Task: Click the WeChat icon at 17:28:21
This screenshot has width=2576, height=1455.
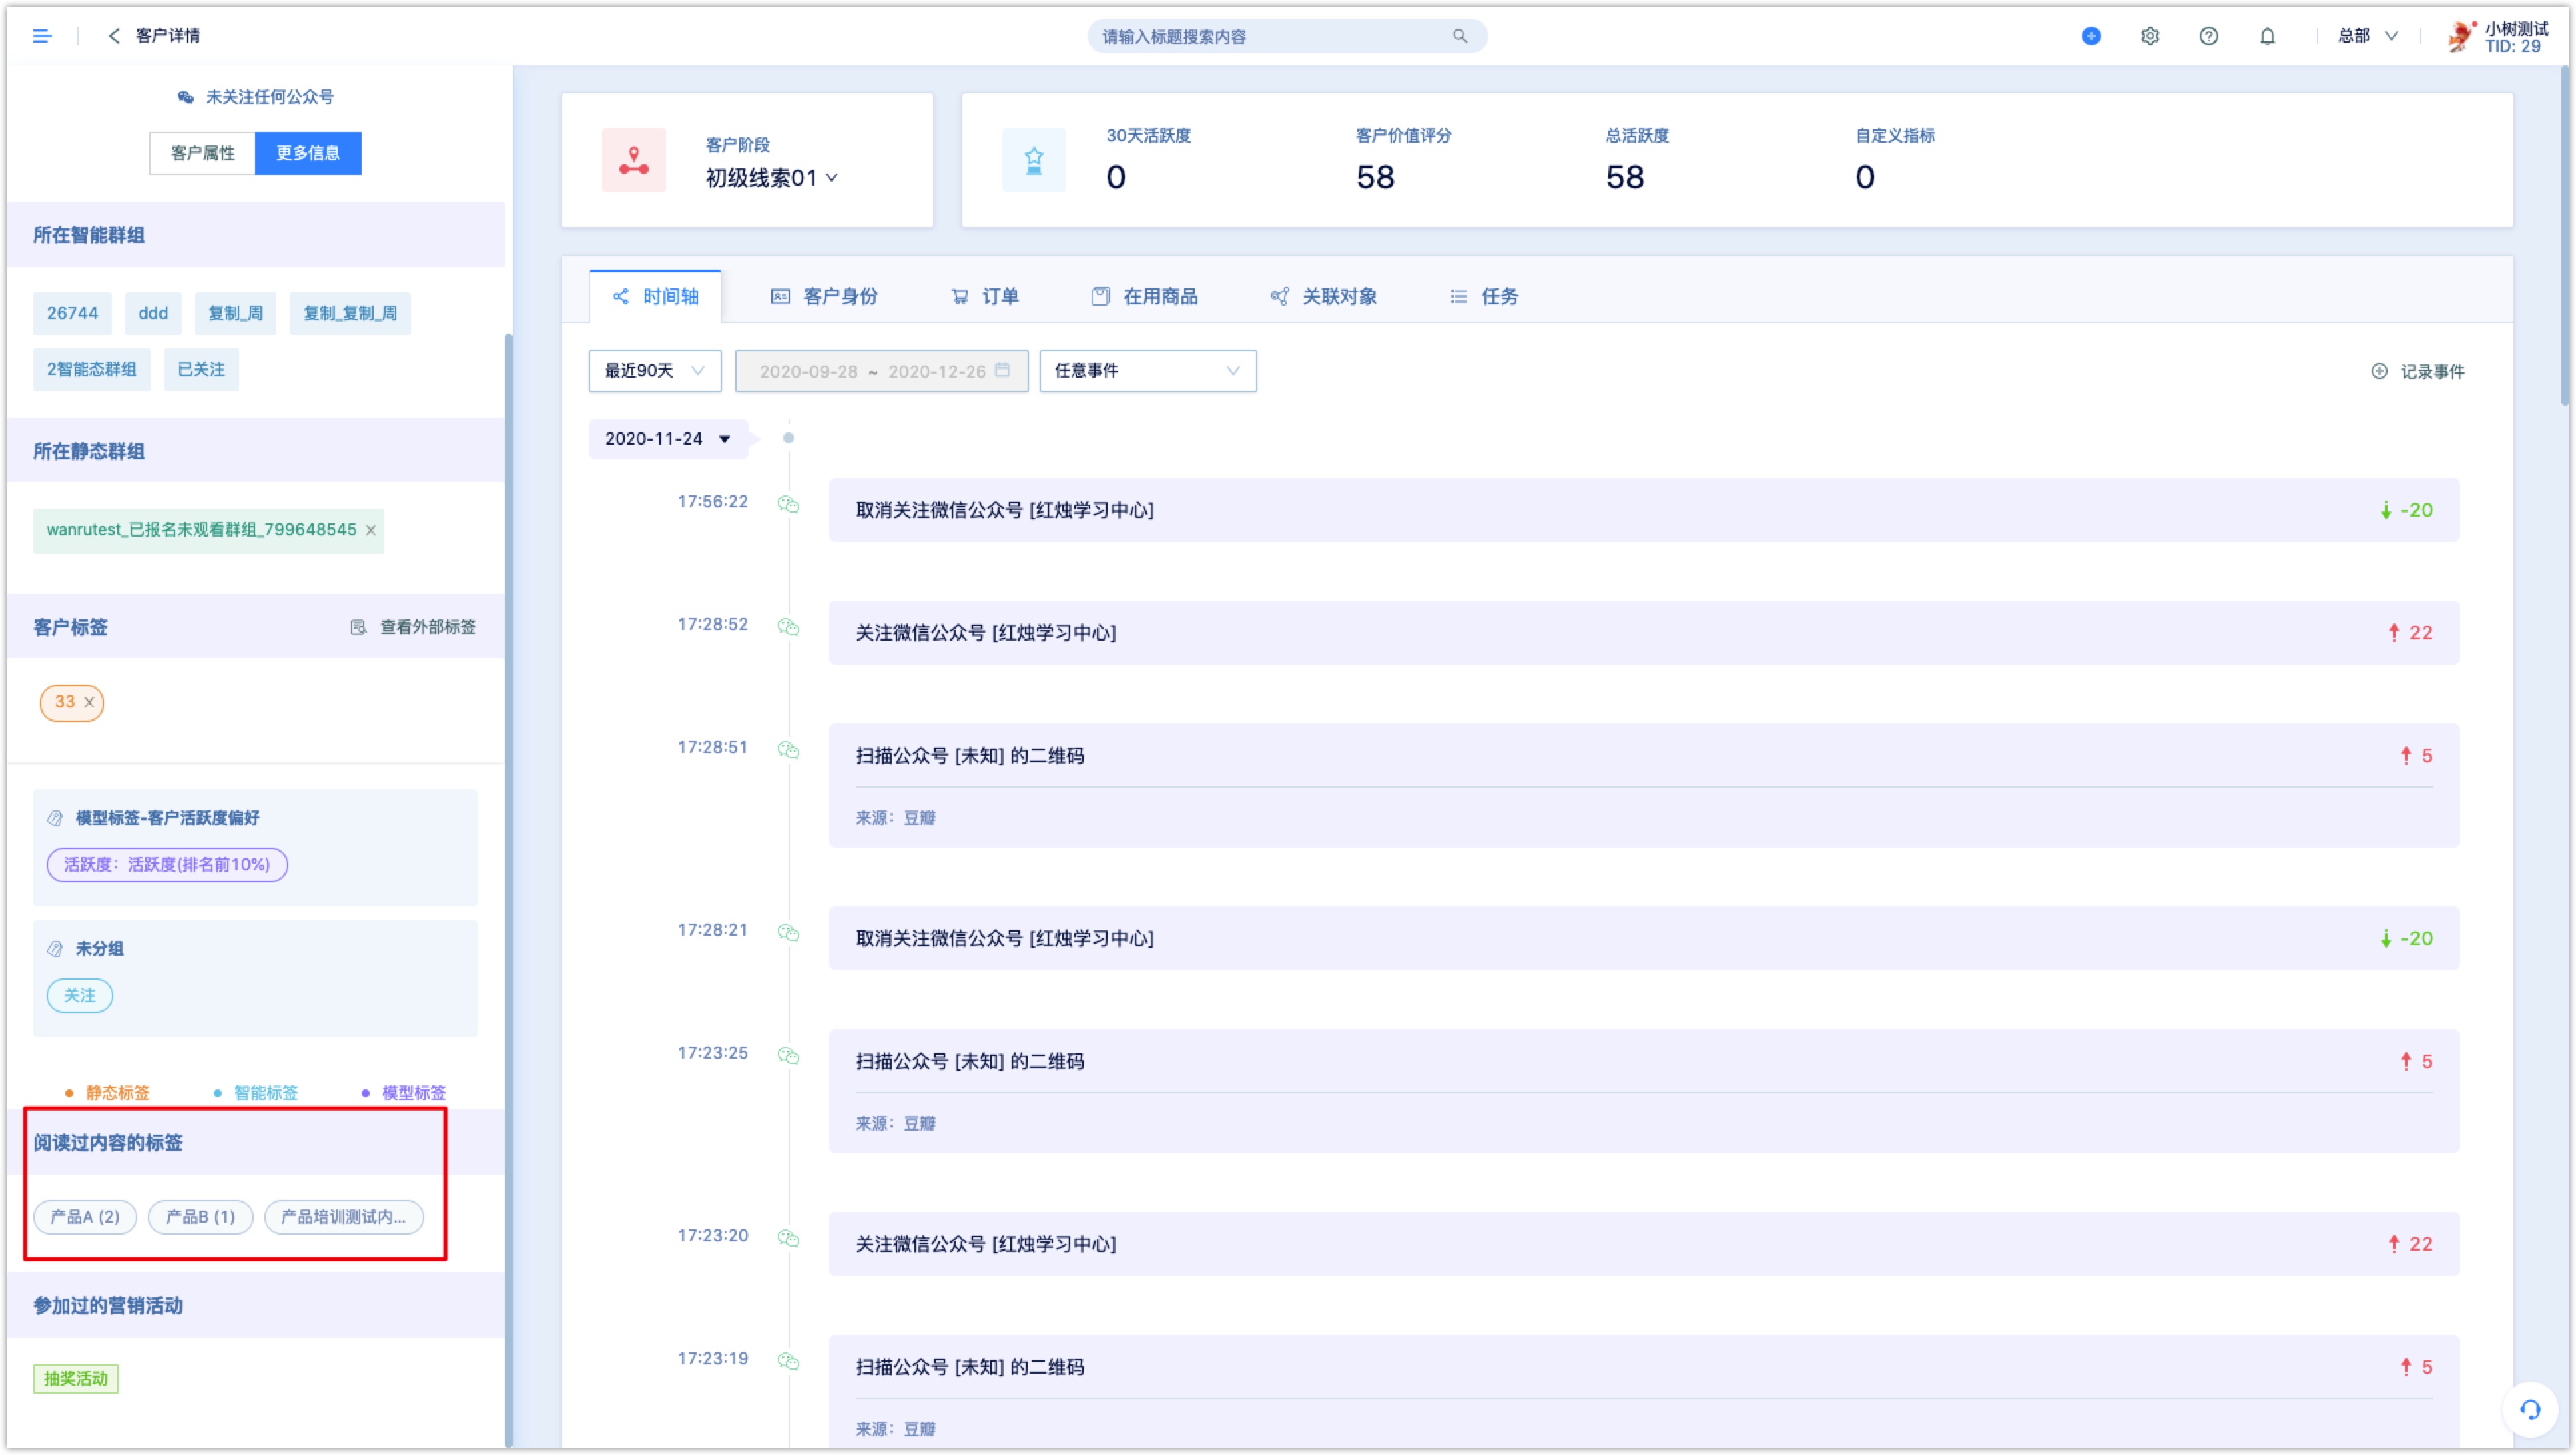Action: click(x=789, y=933)
